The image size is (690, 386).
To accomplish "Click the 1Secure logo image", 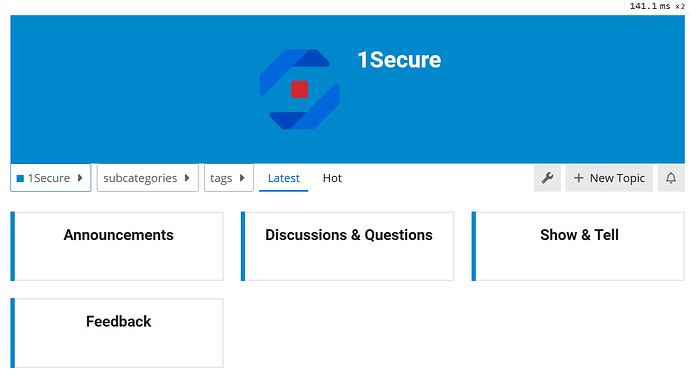I will pyautogui.click(x=300, y=89).
